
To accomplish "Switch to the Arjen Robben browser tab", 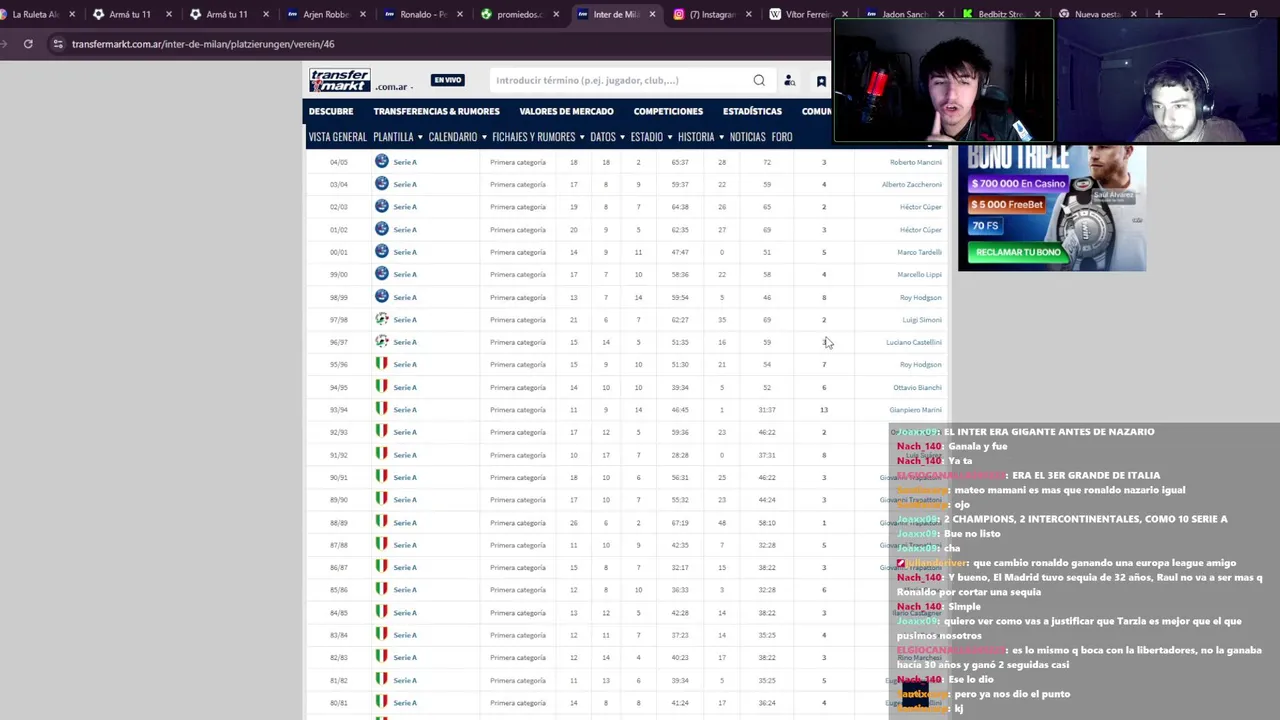I will pos(325,15).
